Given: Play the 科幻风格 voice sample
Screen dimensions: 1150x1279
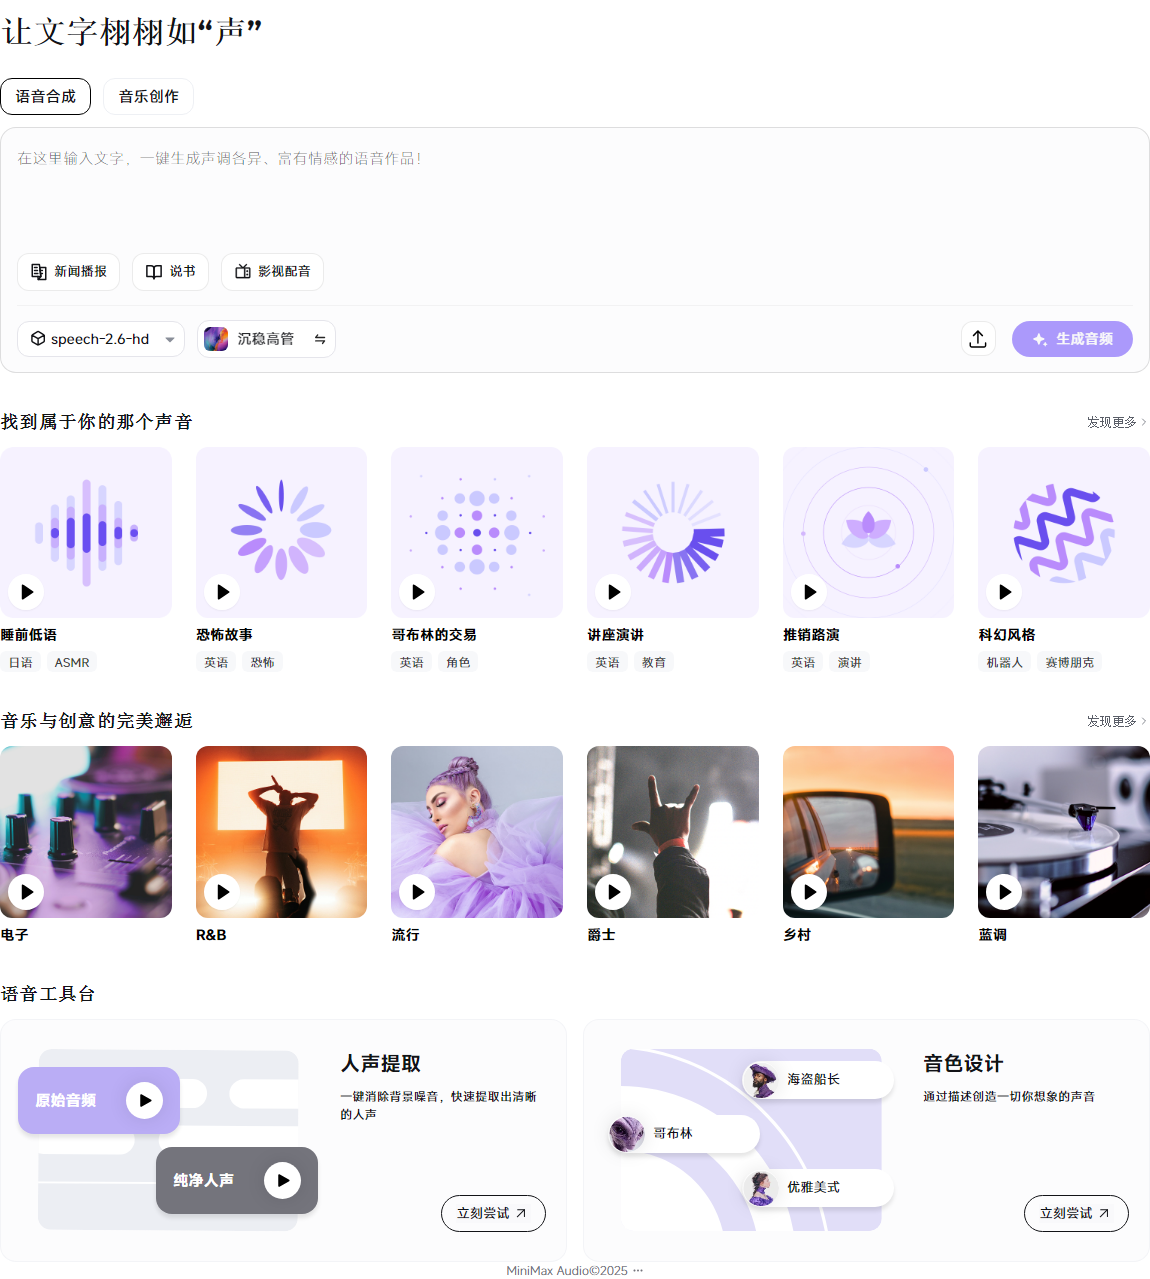Looking at the screenshot, I should pyautogui.click(x=1004, y=592).
